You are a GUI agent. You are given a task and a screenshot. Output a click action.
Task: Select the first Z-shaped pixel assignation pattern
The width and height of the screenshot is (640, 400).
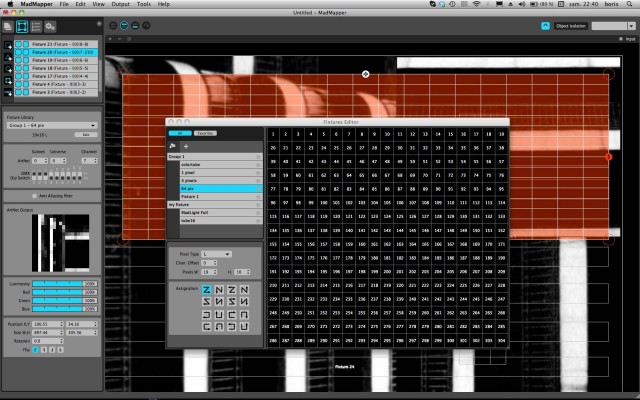coord(207,290)
